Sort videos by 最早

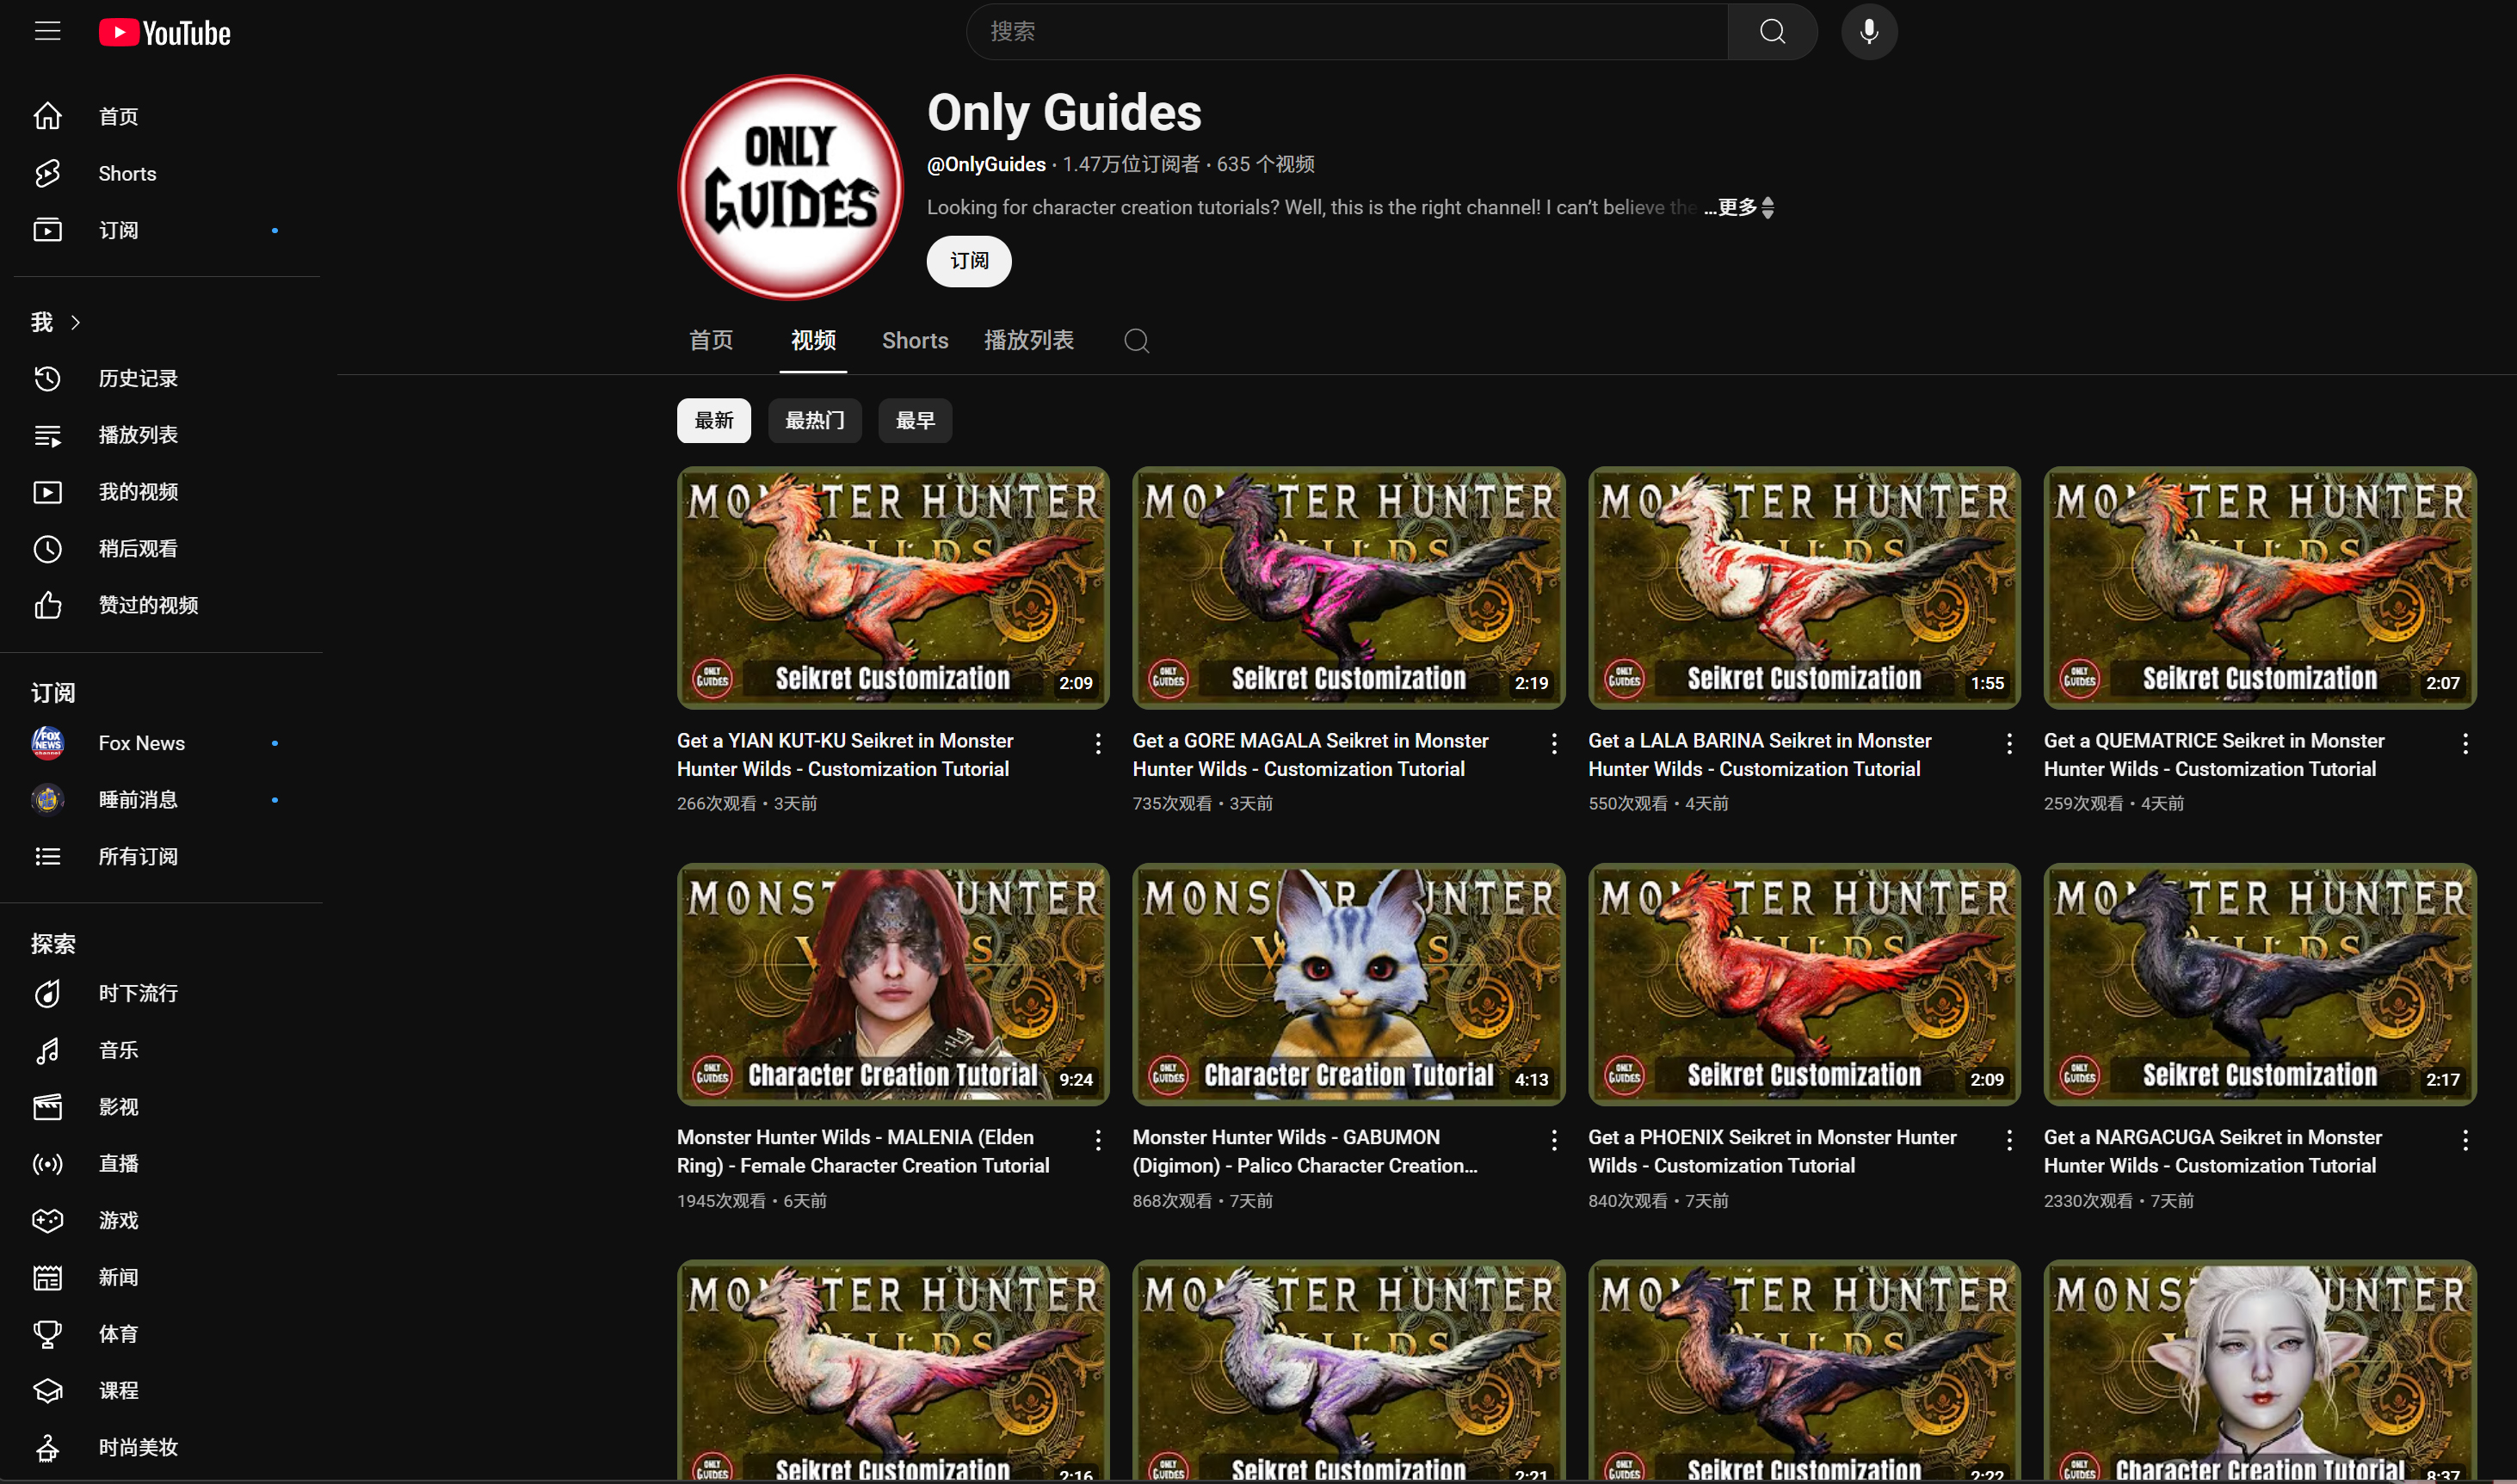pyautogui.click(x=915, y=421)
